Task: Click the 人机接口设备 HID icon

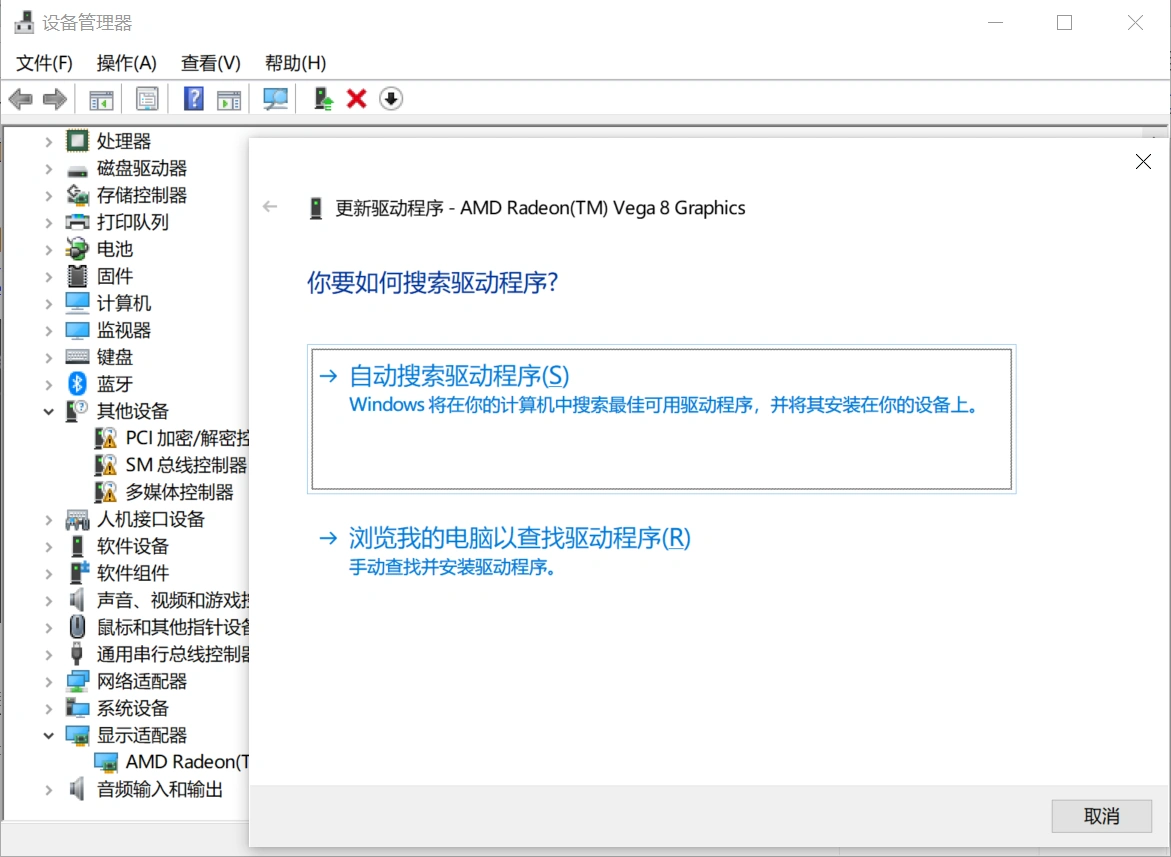Action: (77, 519)
